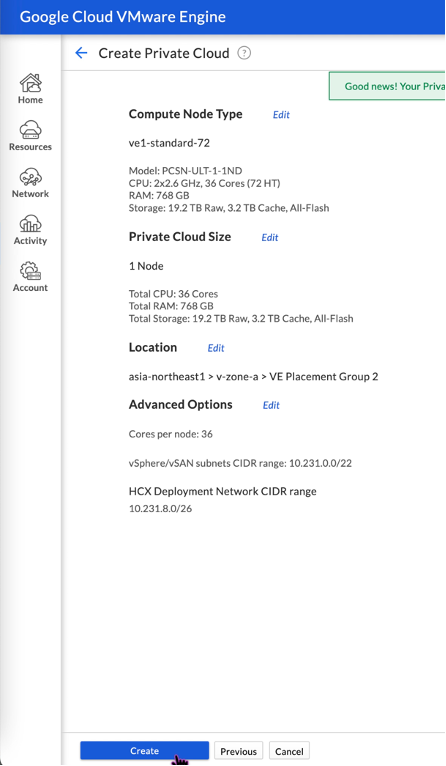Image resolution: width=446 pixels, height=766 pixels.
Task: Select the Create Private Cloud page title
Action: click(x=164, y=53)
